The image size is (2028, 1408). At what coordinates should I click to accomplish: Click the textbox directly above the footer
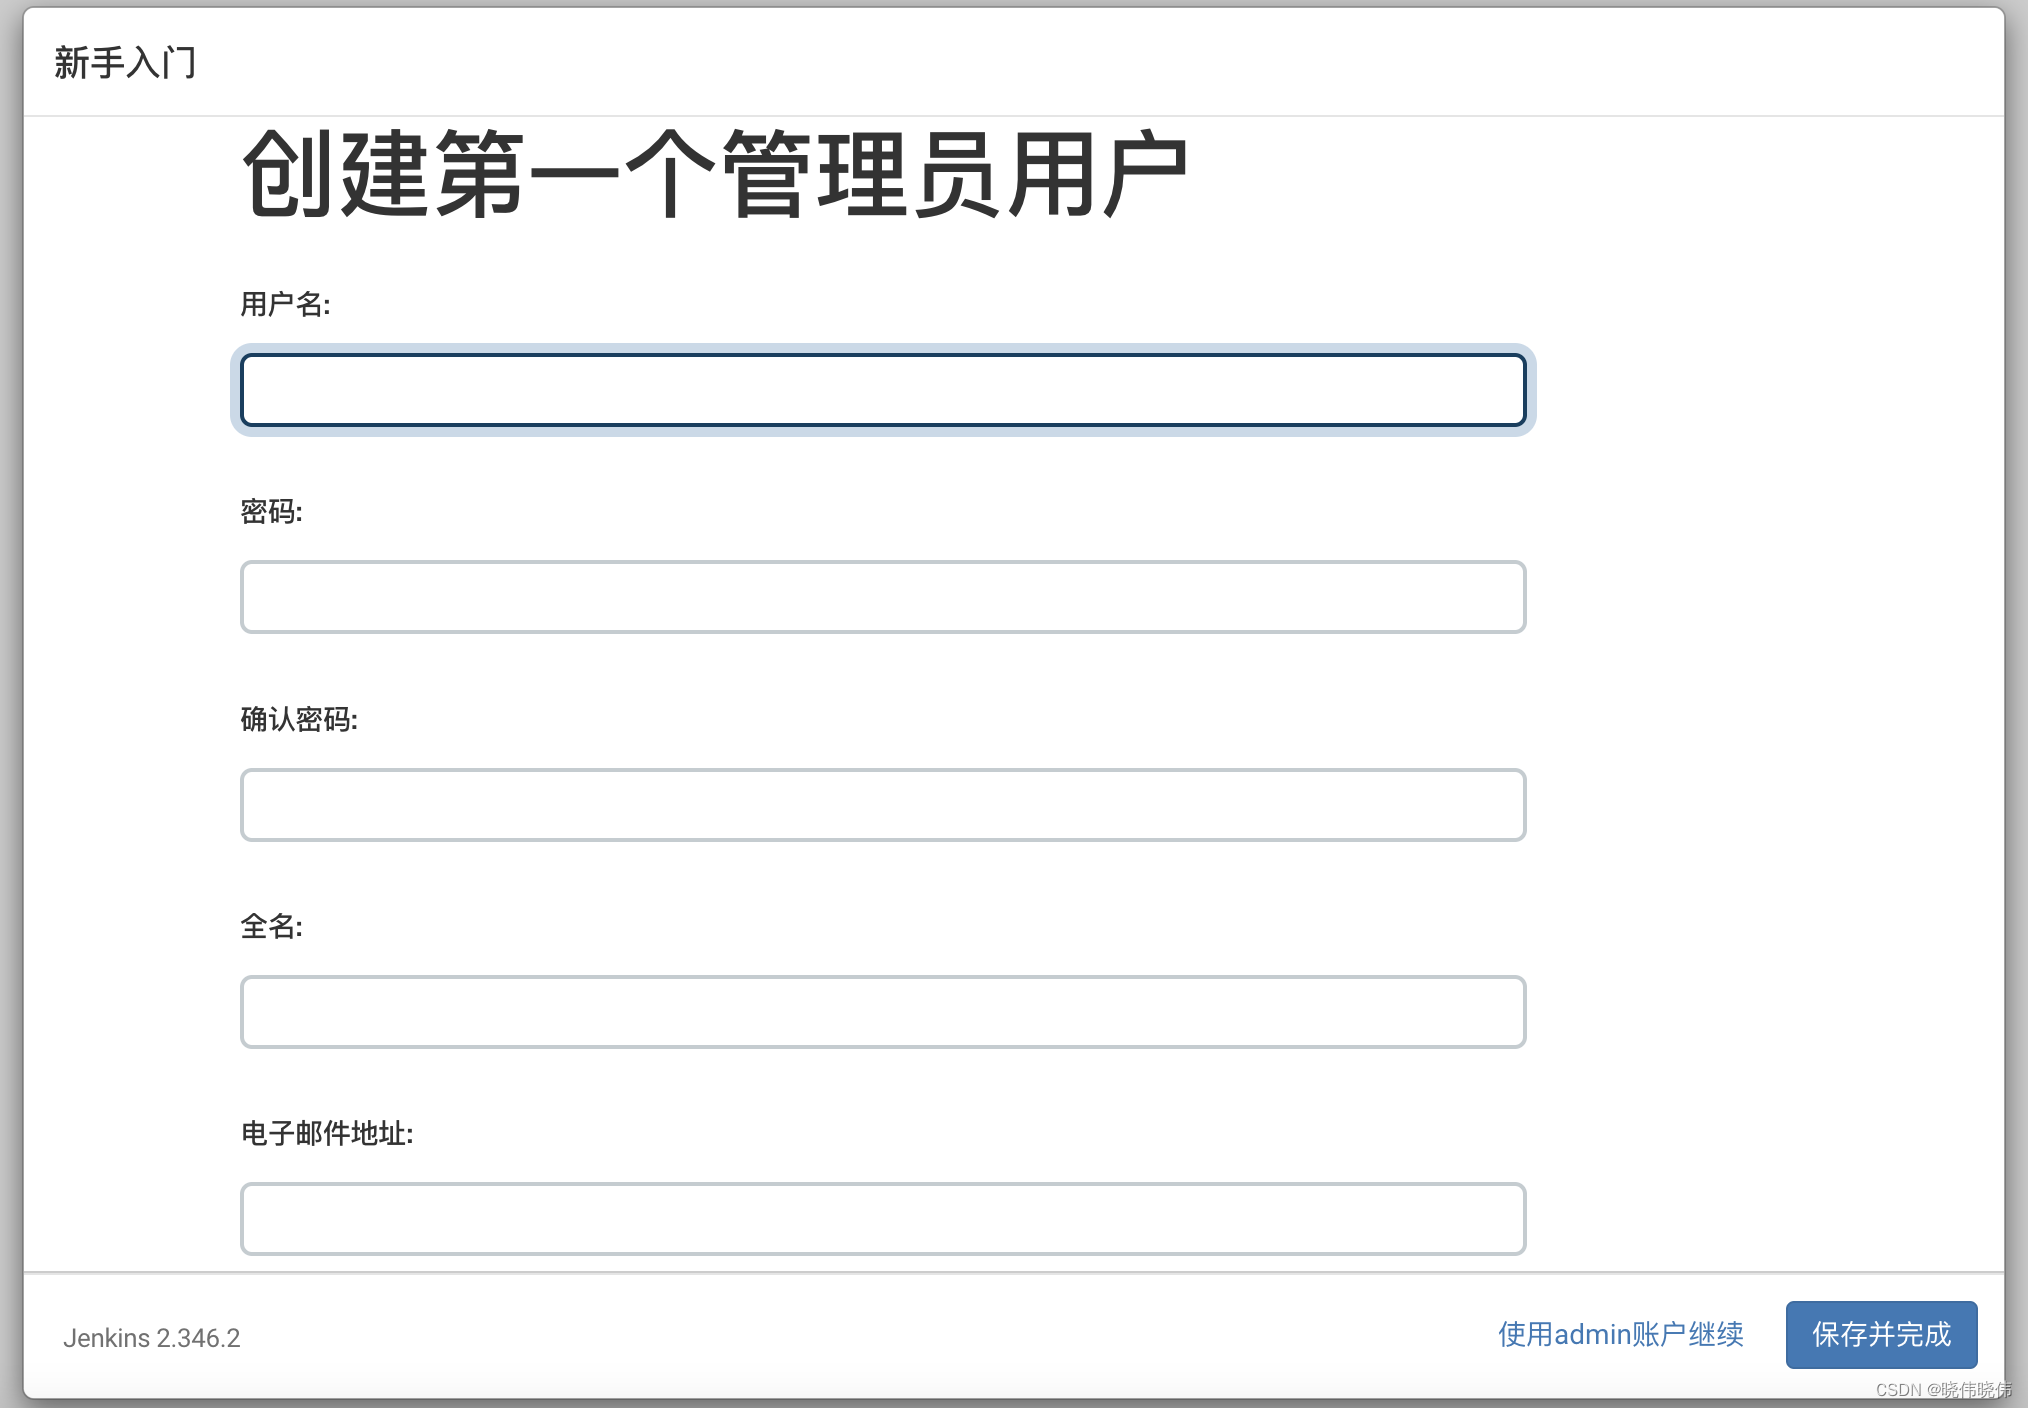[882, 1219]
